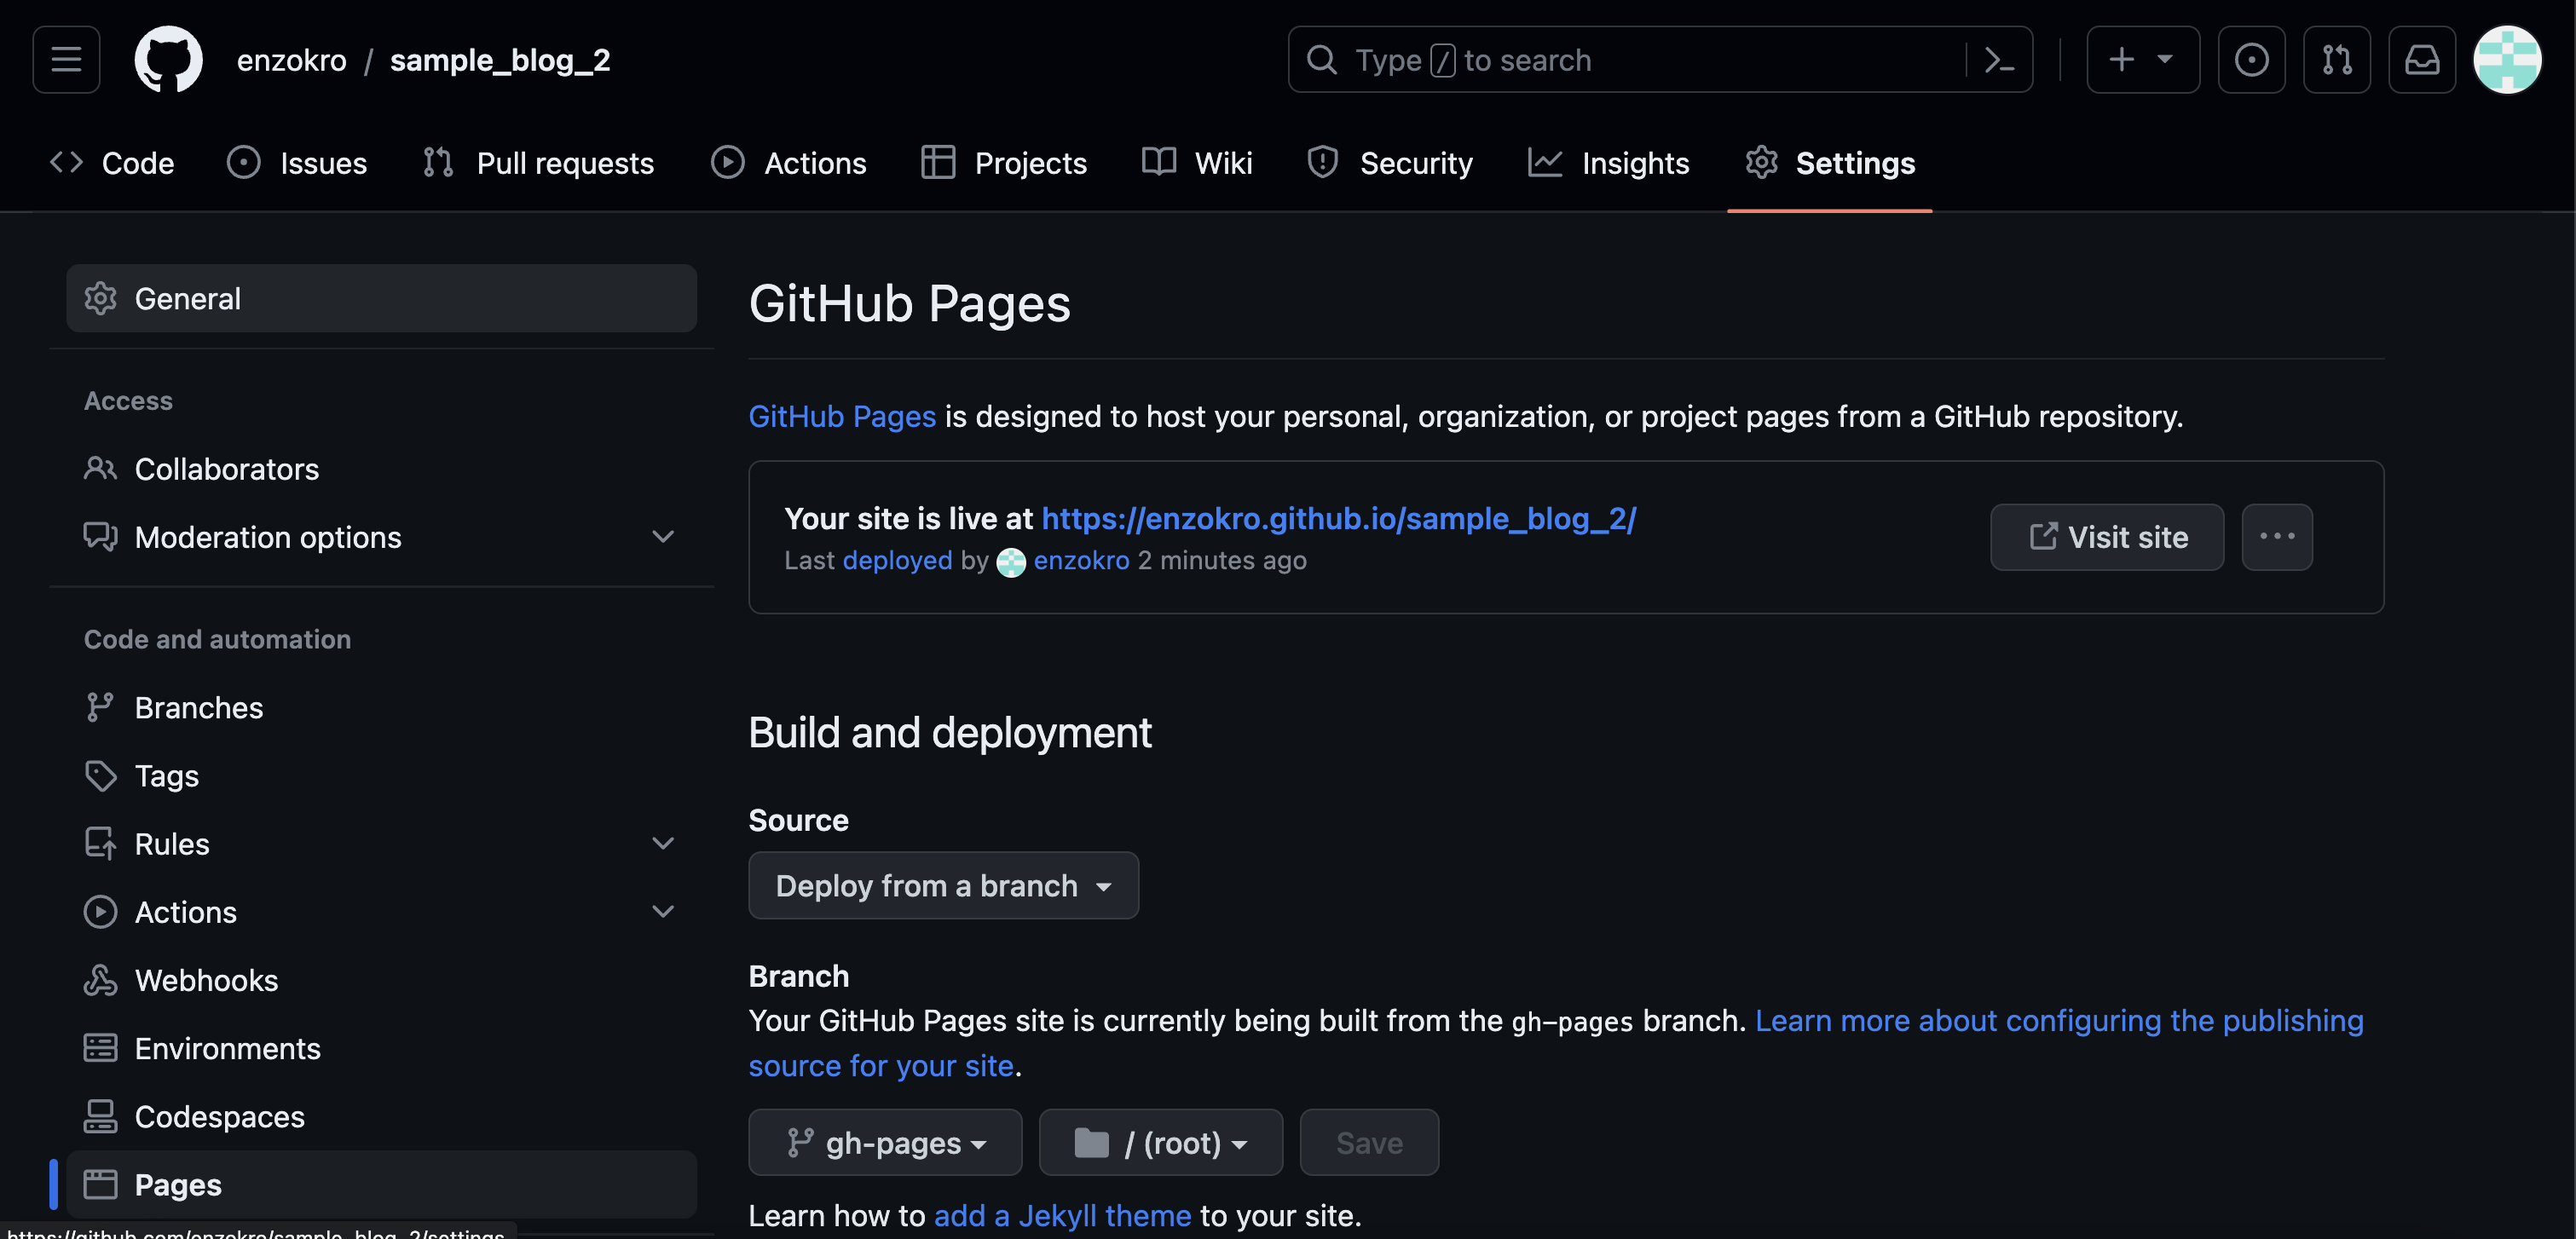
Task: Click the add a Jekyll theme link
Action: point(1062,1216)
